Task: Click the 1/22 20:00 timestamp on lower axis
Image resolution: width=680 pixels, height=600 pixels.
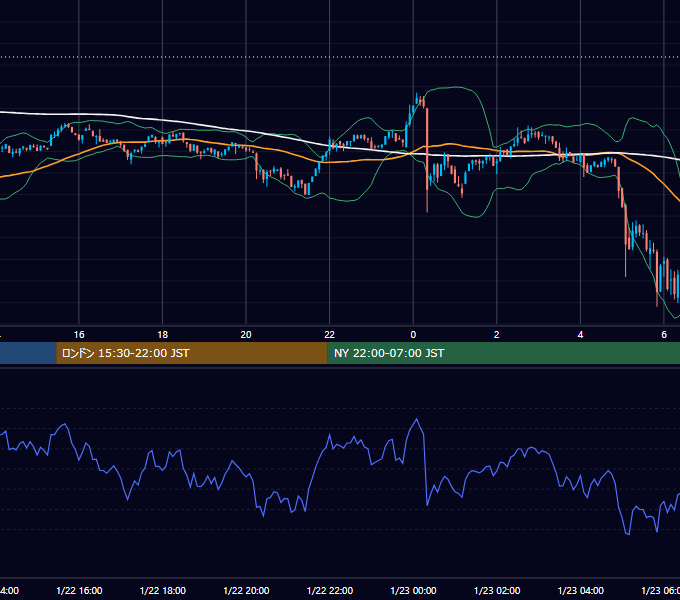Action: (246, 590)
